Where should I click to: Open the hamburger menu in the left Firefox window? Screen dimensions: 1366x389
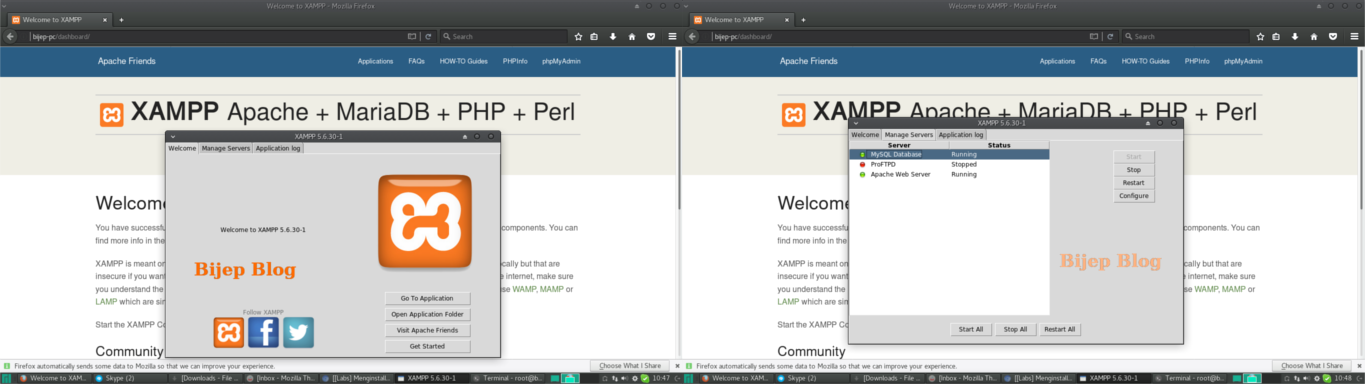(672, 36)
